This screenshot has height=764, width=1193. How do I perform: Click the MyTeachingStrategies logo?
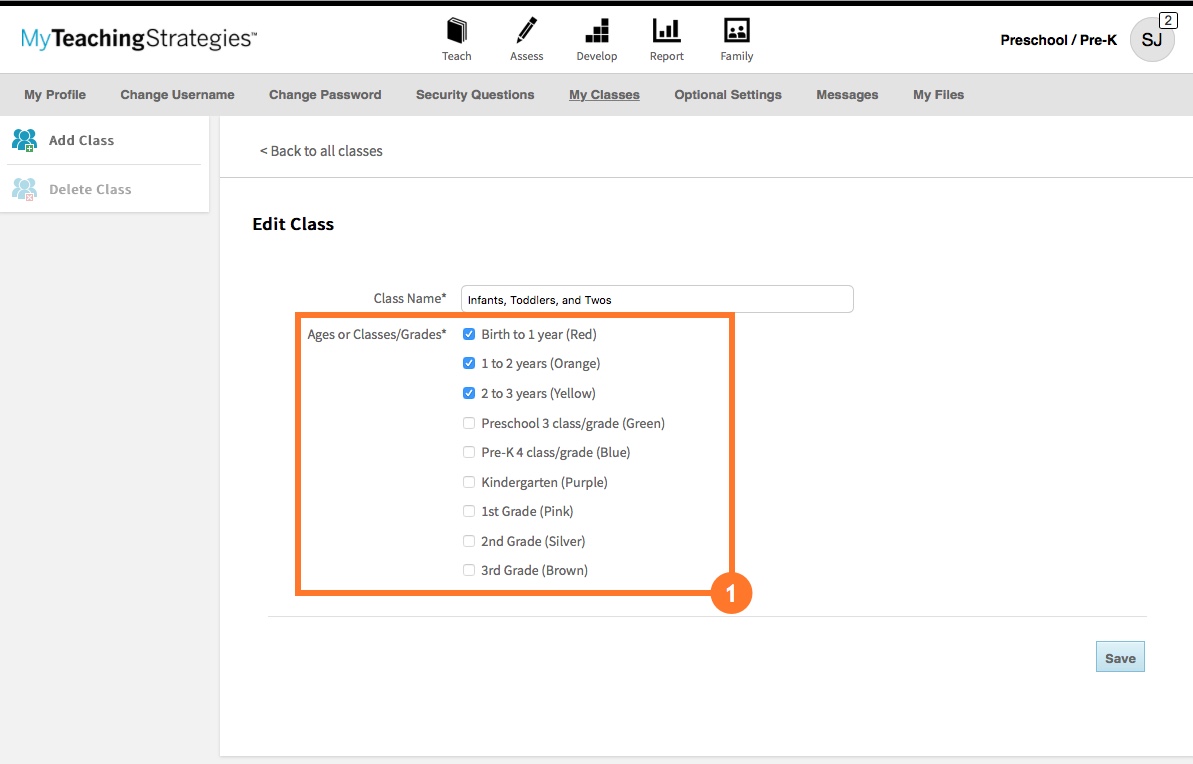tap(139, 40)
